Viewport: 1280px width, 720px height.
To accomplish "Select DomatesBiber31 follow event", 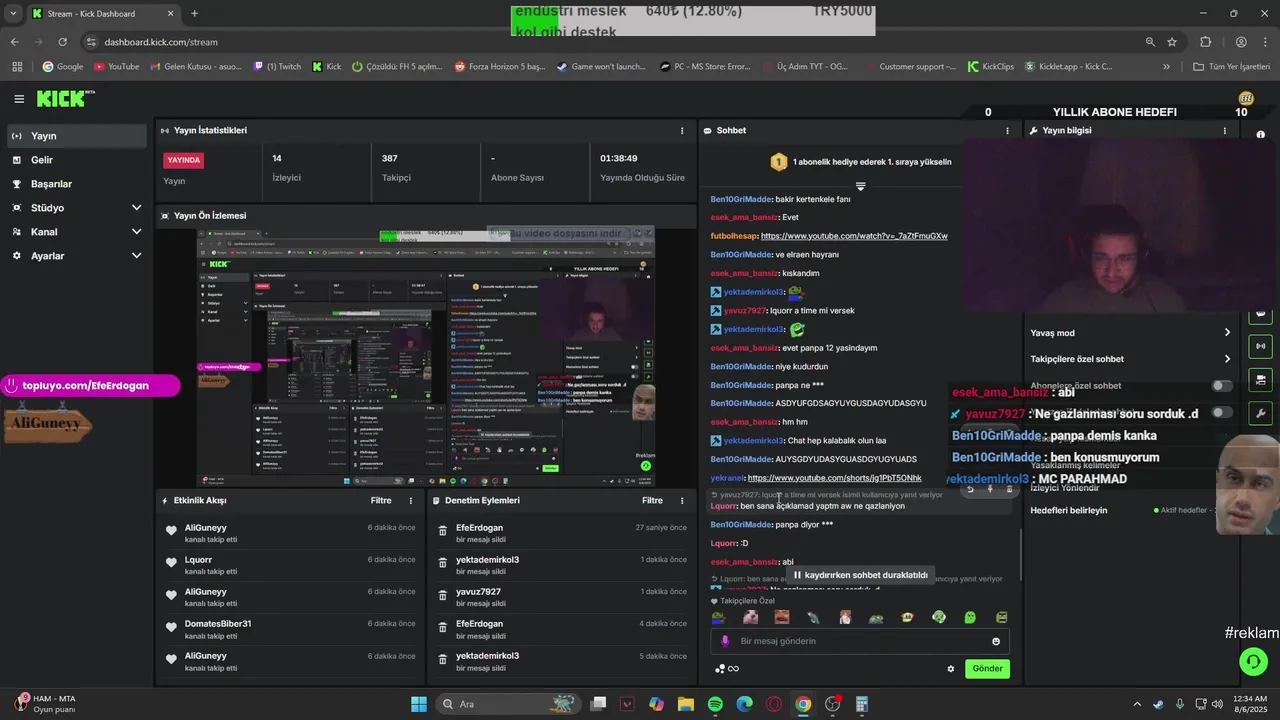I will click(291, 629).
